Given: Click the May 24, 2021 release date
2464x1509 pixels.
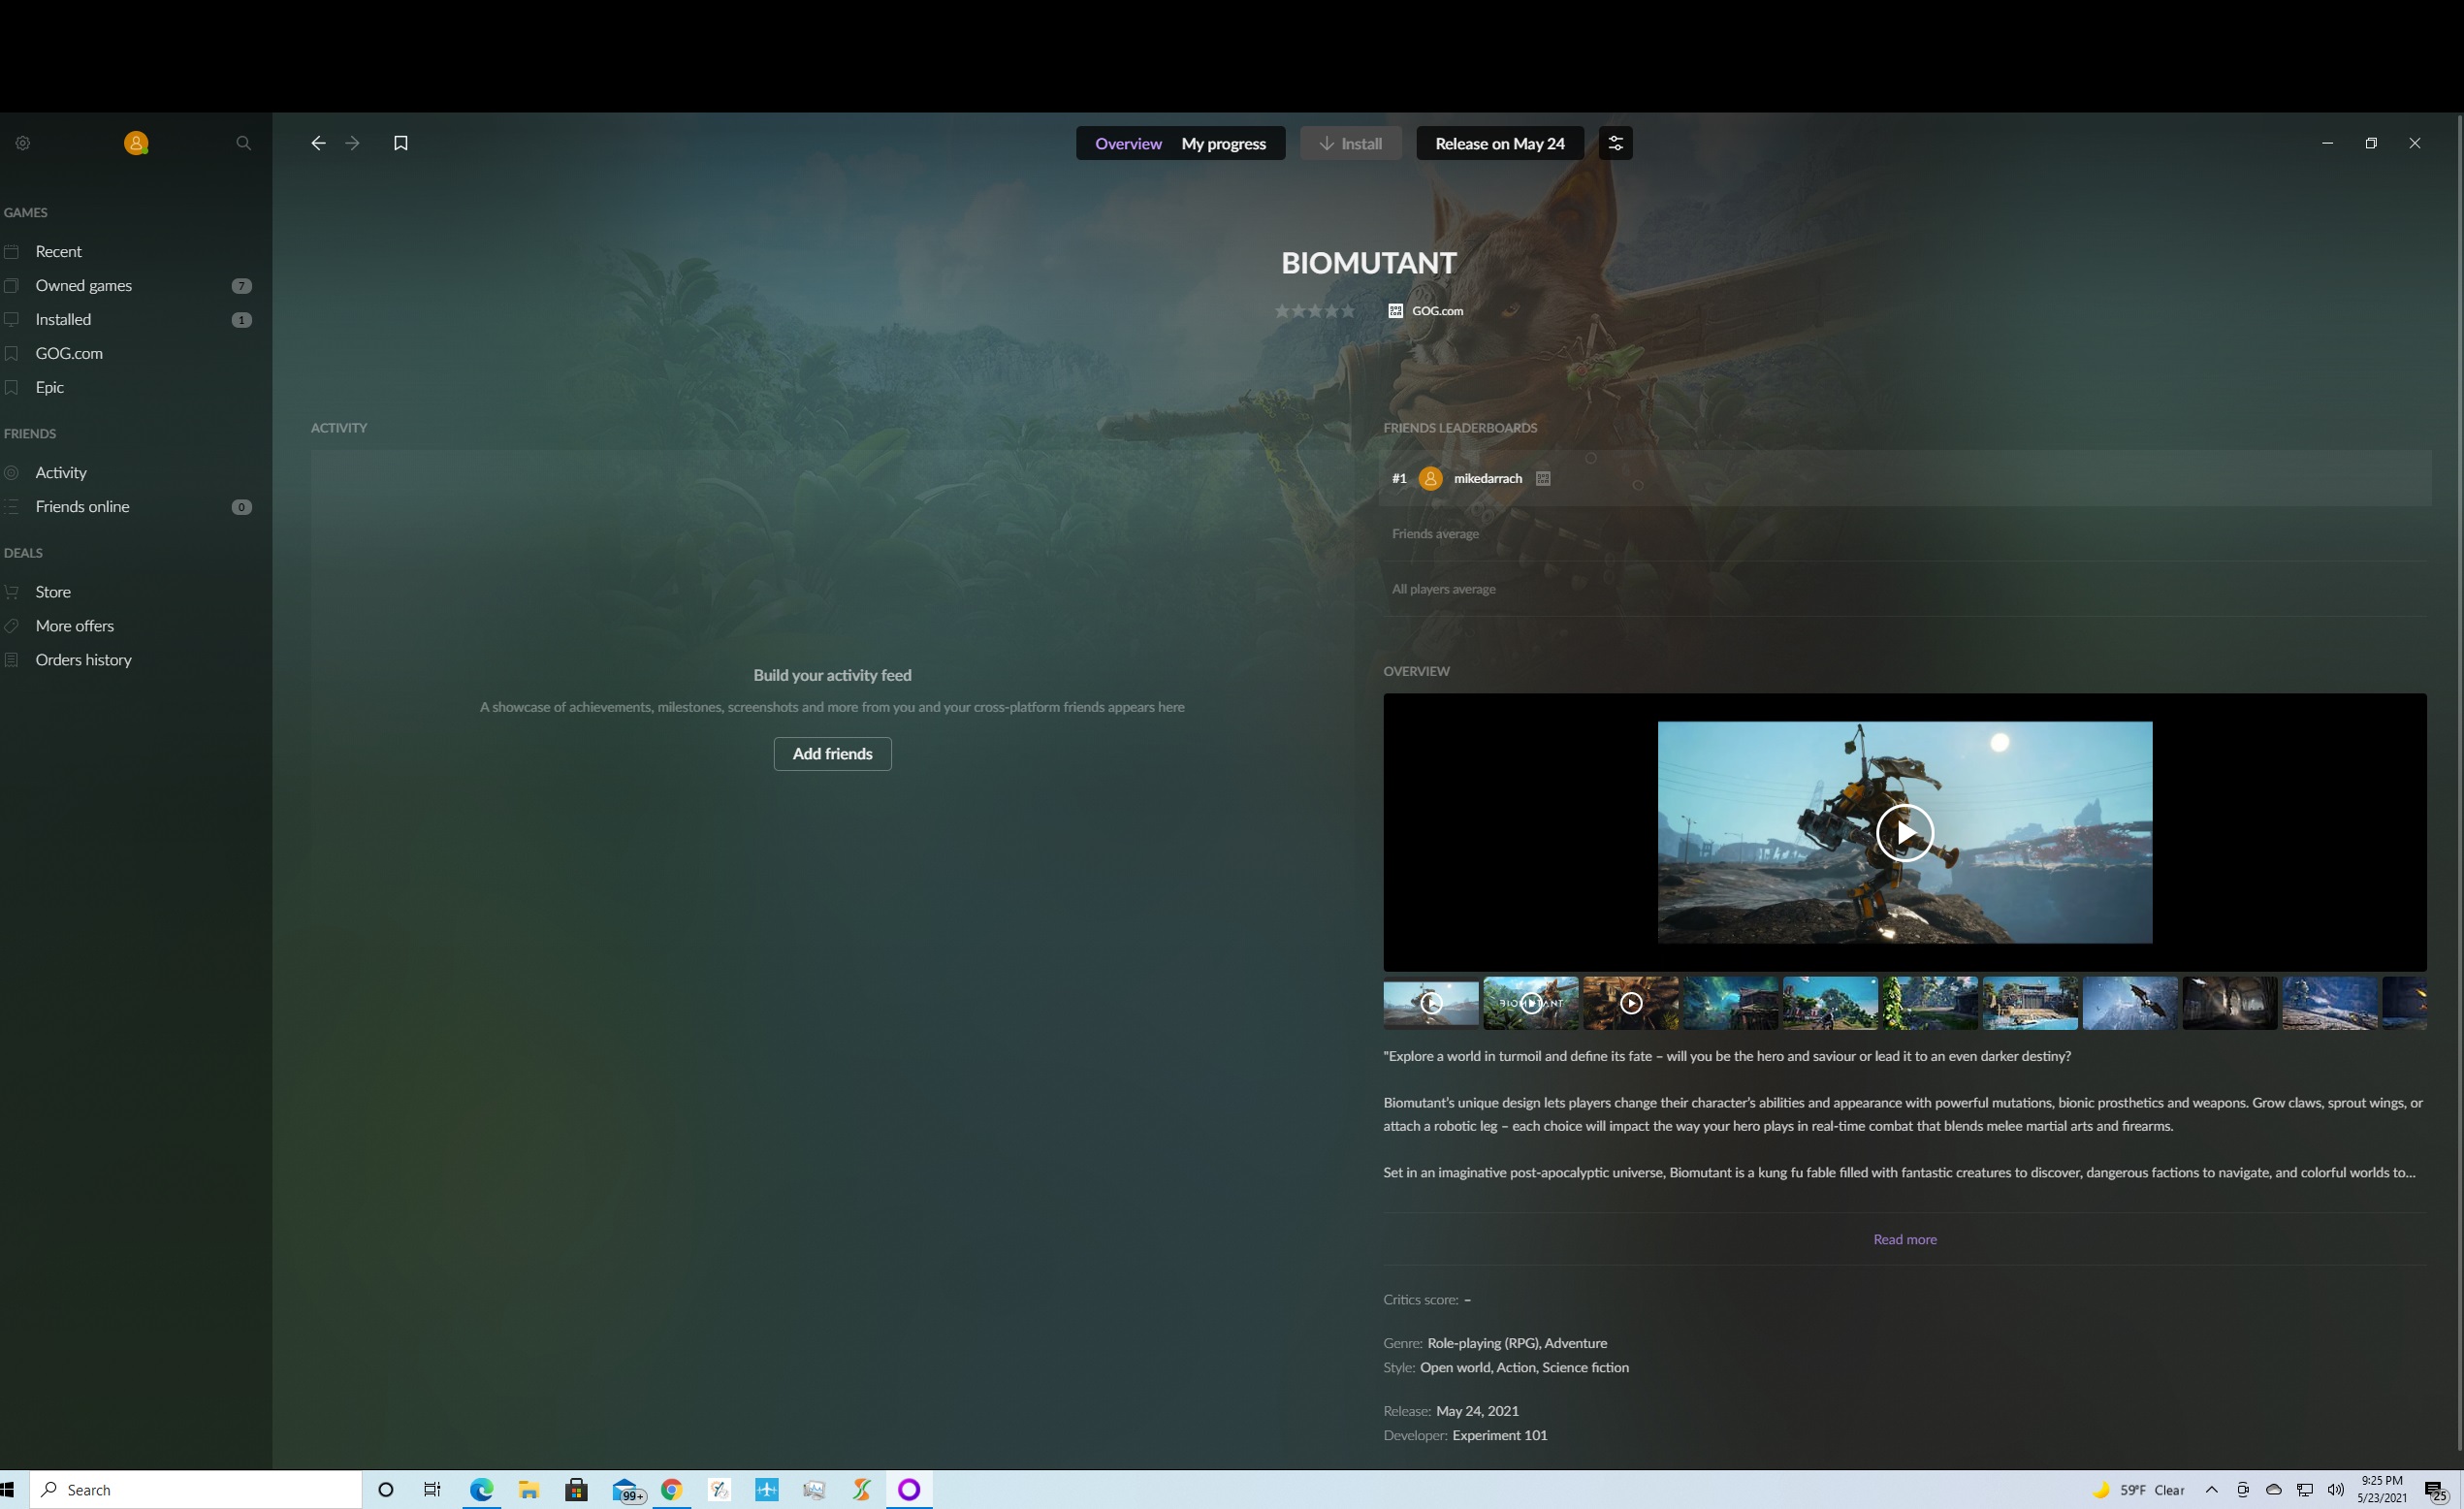Looking at the screenshot, I should coord(1477,1411).
